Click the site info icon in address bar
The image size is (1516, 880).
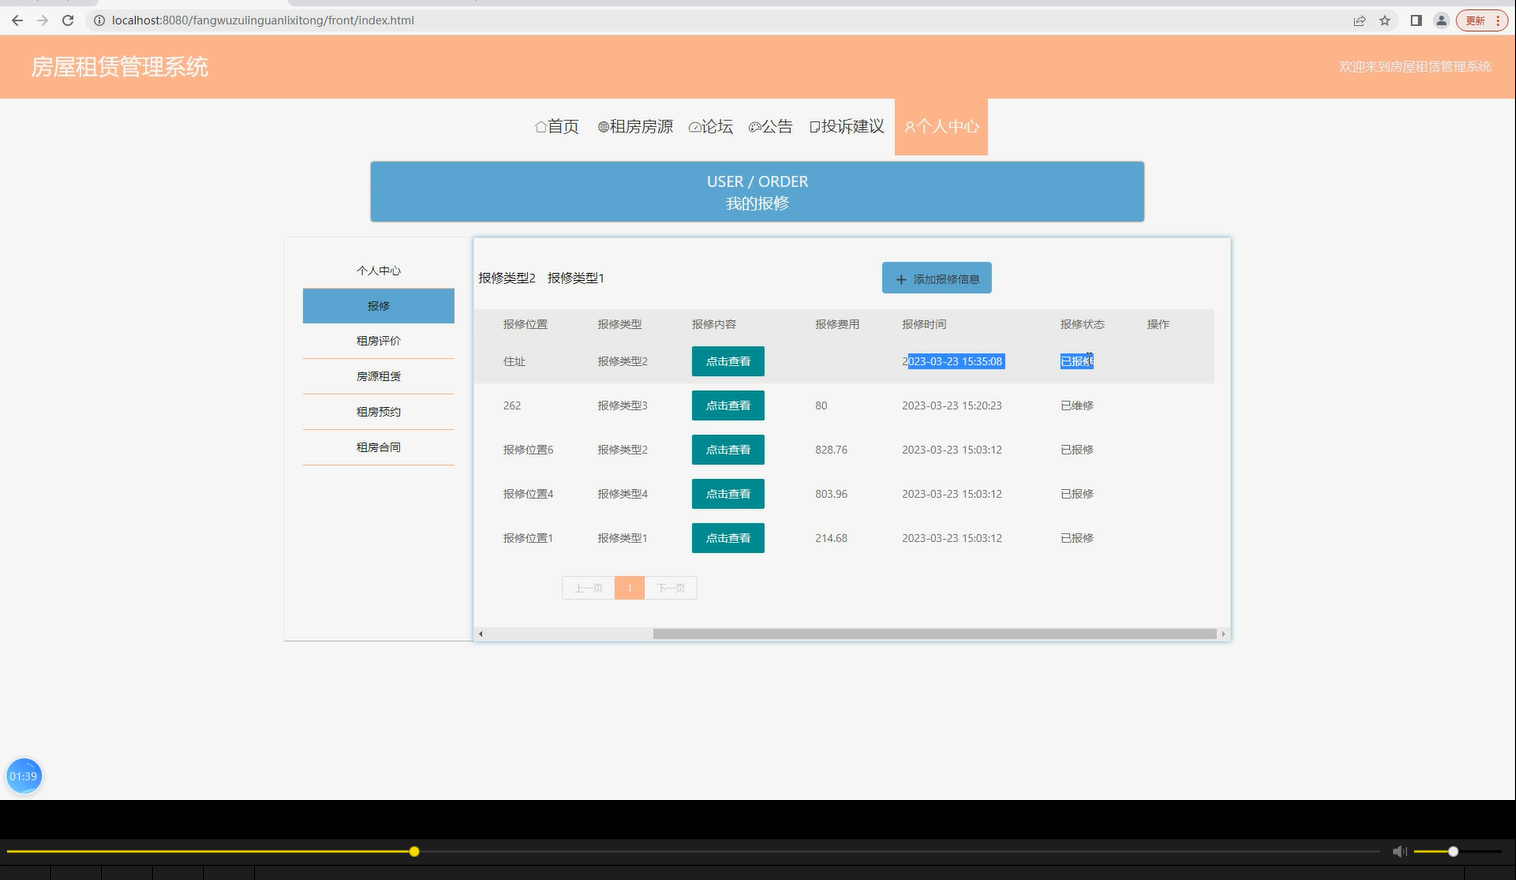point(99,20)
